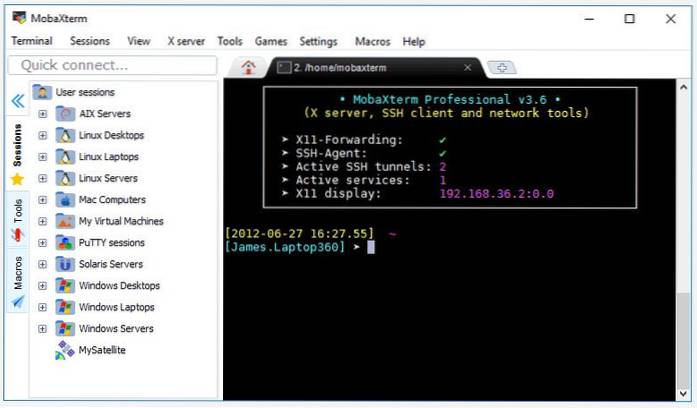
Task: Click the Linux Desktops penguin icon
Action: tap(65, 135)
